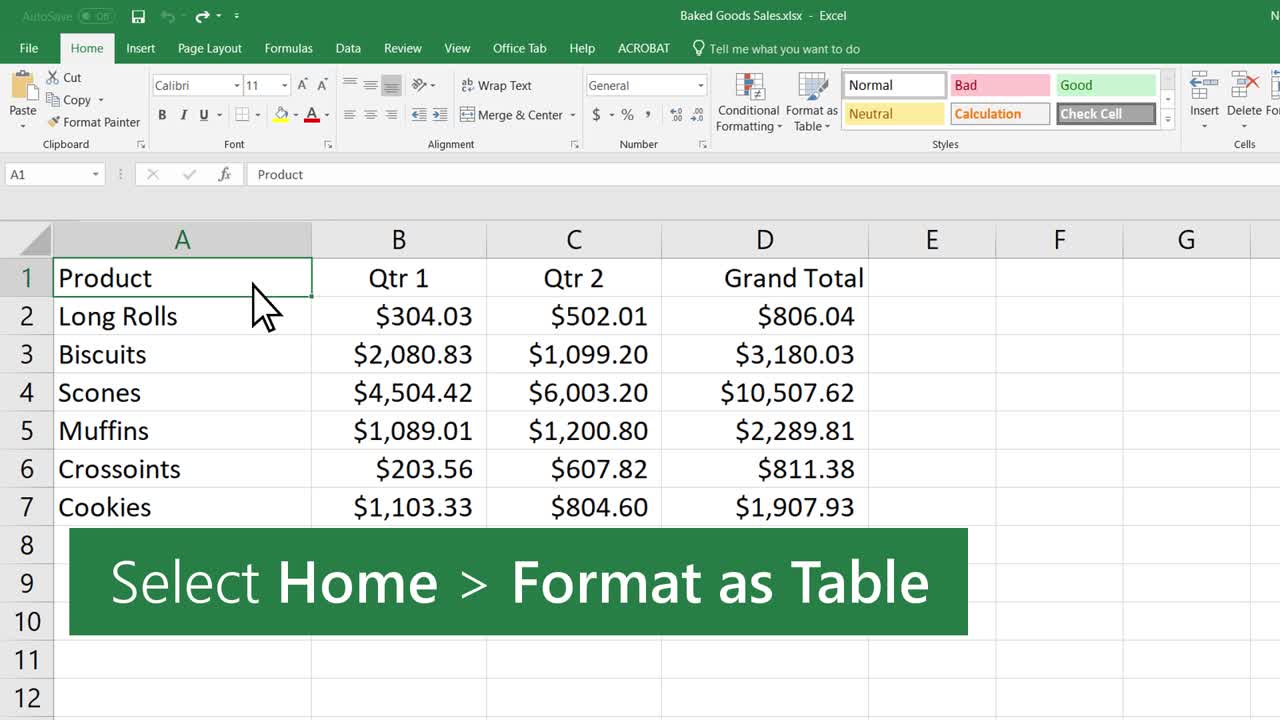Select column D header
1280x720 pixels.
pyautogui.click(x=765, y=240)
